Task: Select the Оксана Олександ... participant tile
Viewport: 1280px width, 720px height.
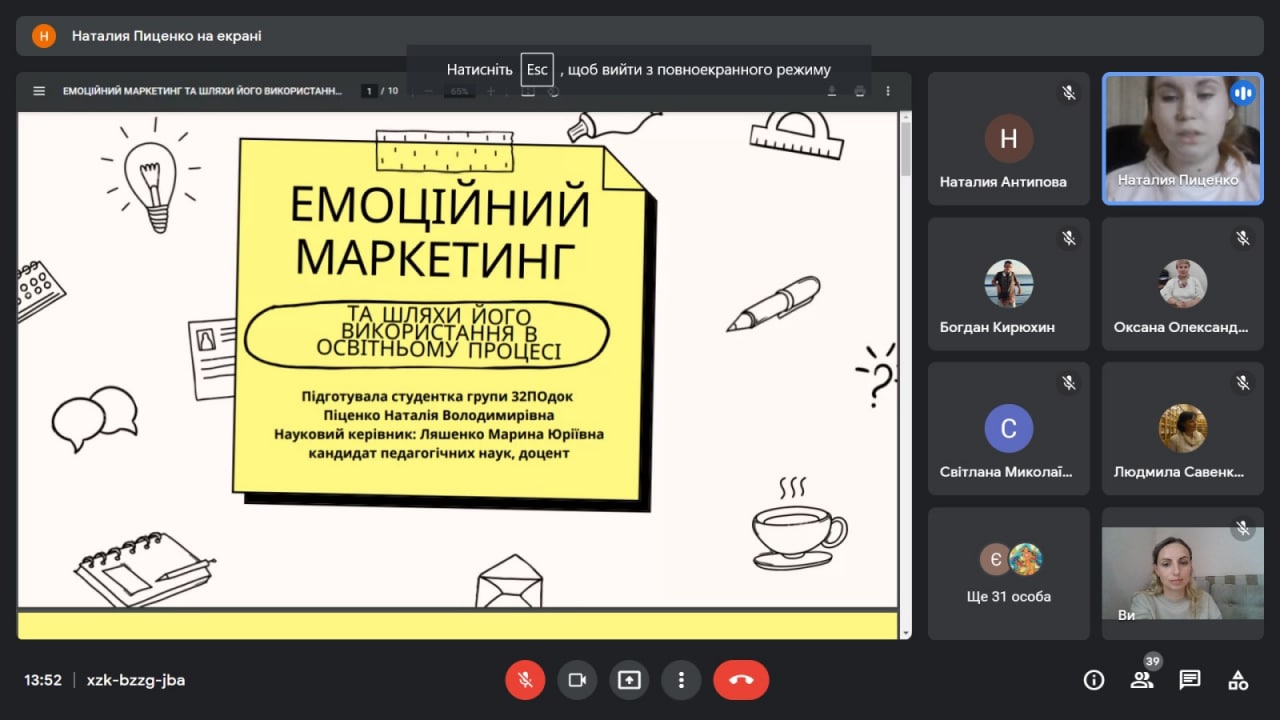Action: click(1183, 284)
